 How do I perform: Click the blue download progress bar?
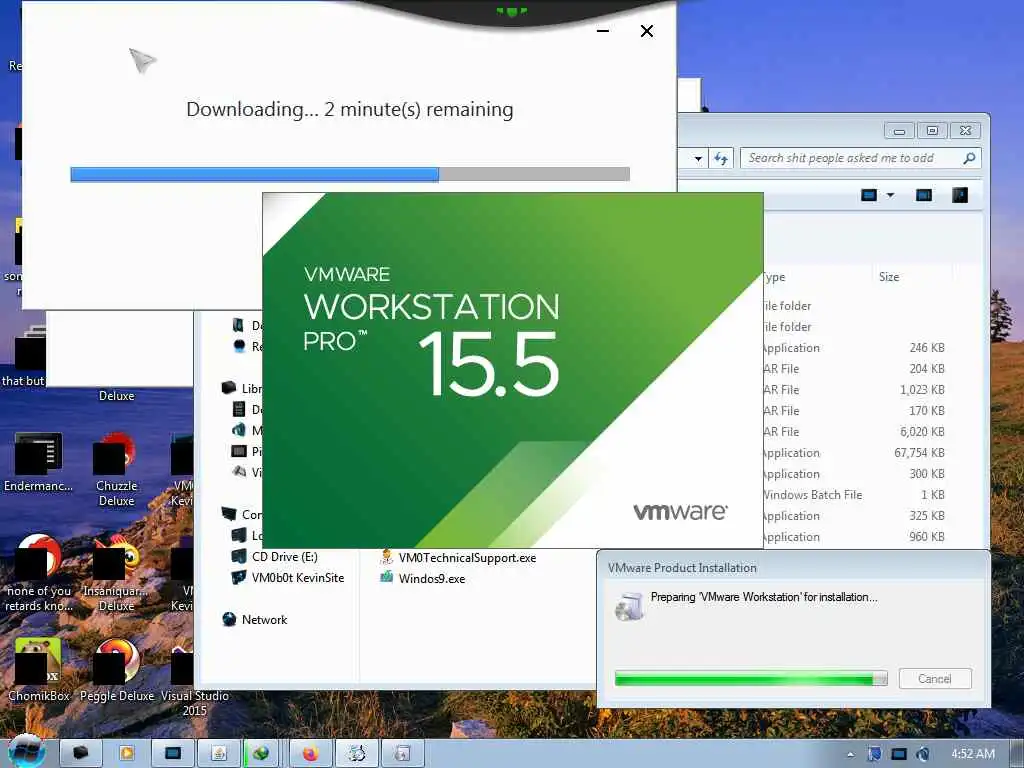tap(350, 174)
